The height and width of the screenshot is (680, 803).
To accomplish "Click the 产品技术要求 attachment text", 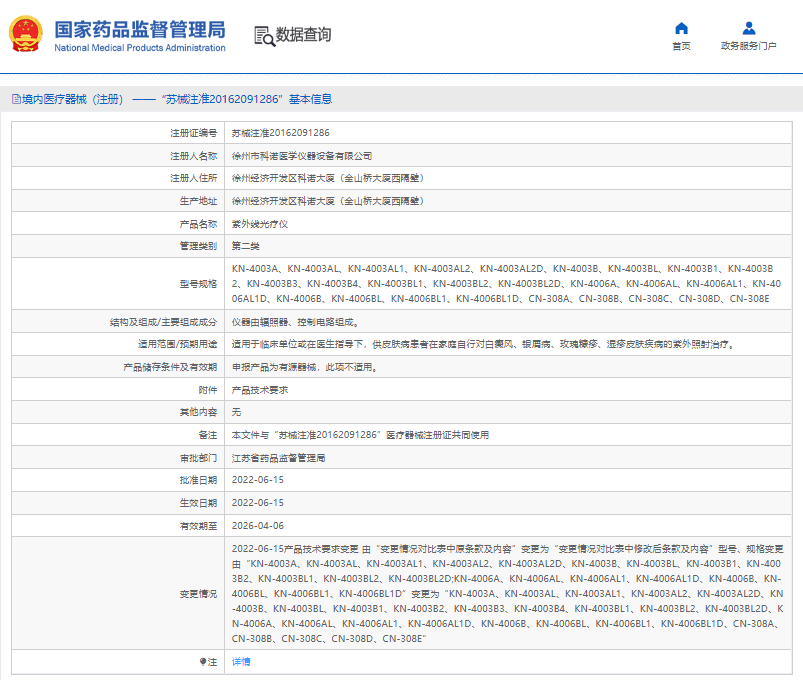I will coord(260,390).
